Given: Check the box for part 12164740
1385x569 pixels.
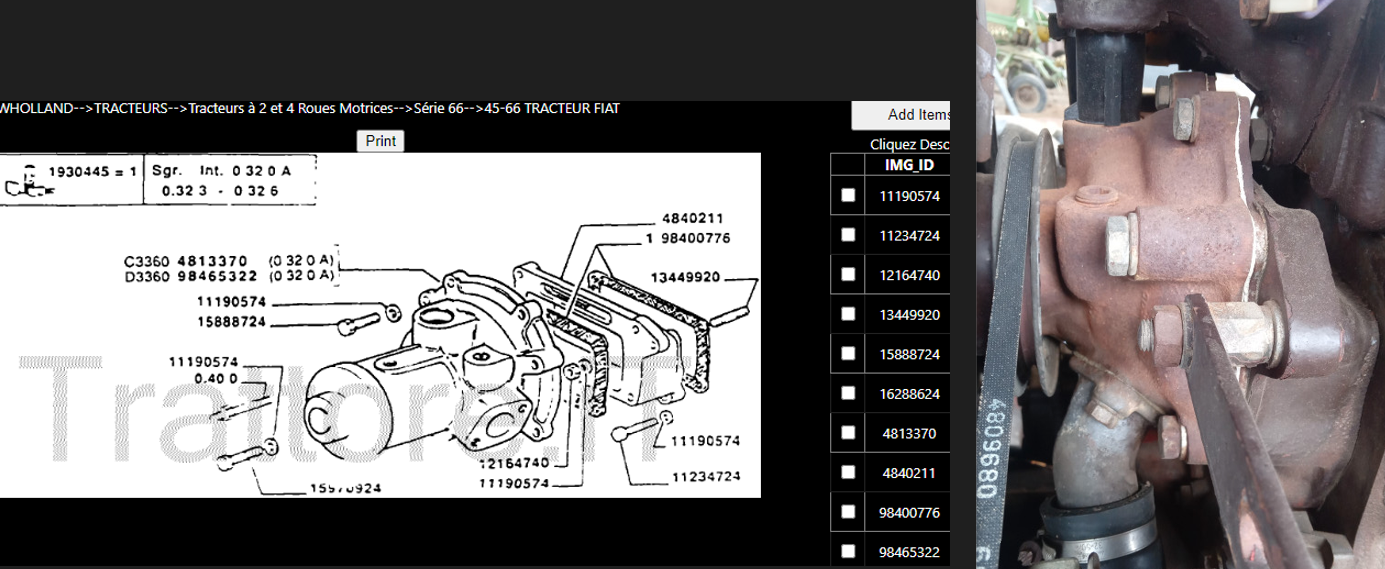Looking at the screenshot, I should click(x=848, y=275).
